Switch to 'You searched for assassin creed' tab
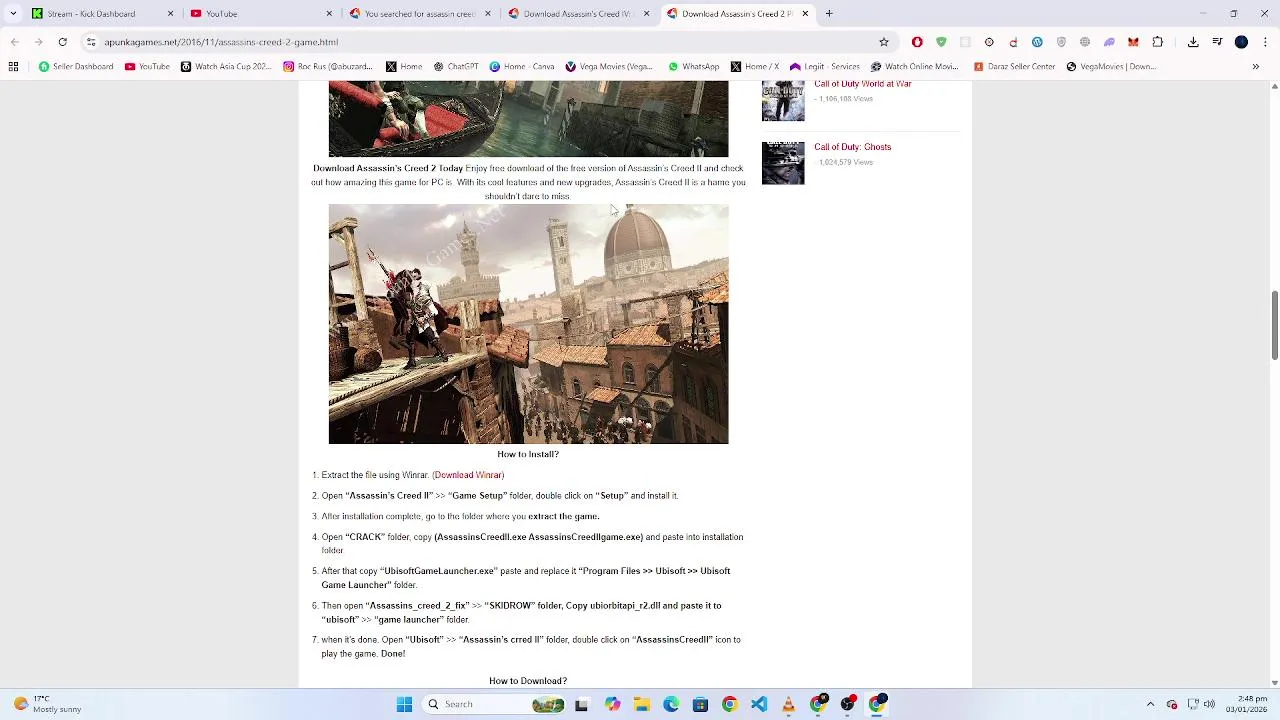 tap(420, 14)
